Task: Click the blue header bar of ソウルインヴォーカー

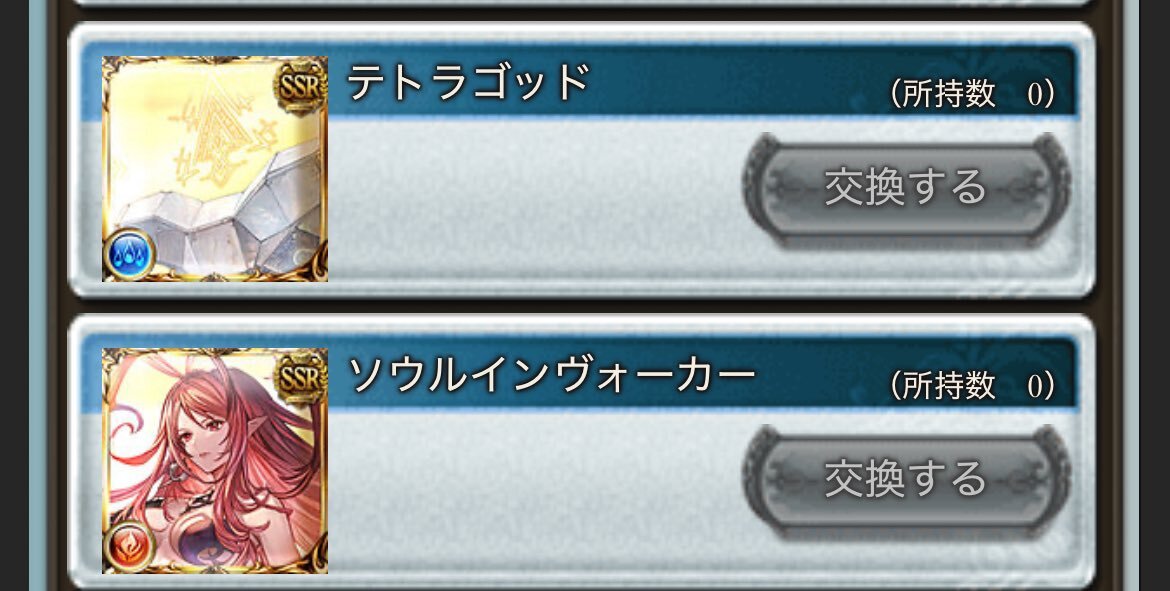Action: click(701, 374)
